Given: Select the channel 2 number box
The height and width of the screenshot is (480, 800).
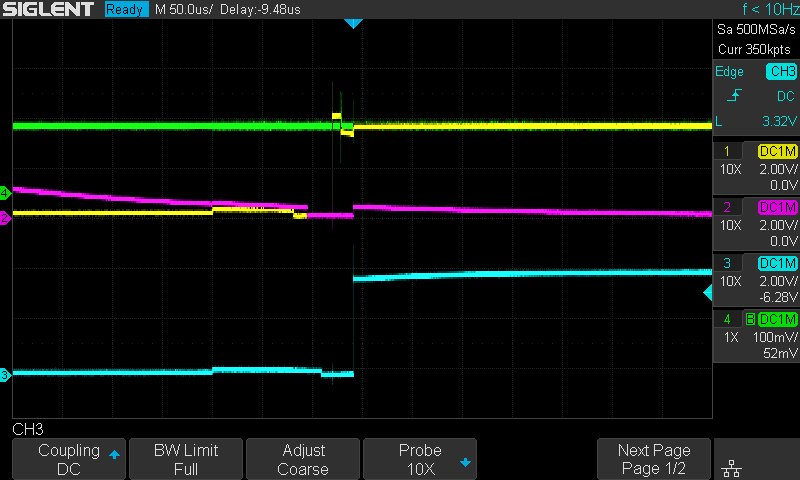Looking at the screenshot, I should click(x=727, y=207).
